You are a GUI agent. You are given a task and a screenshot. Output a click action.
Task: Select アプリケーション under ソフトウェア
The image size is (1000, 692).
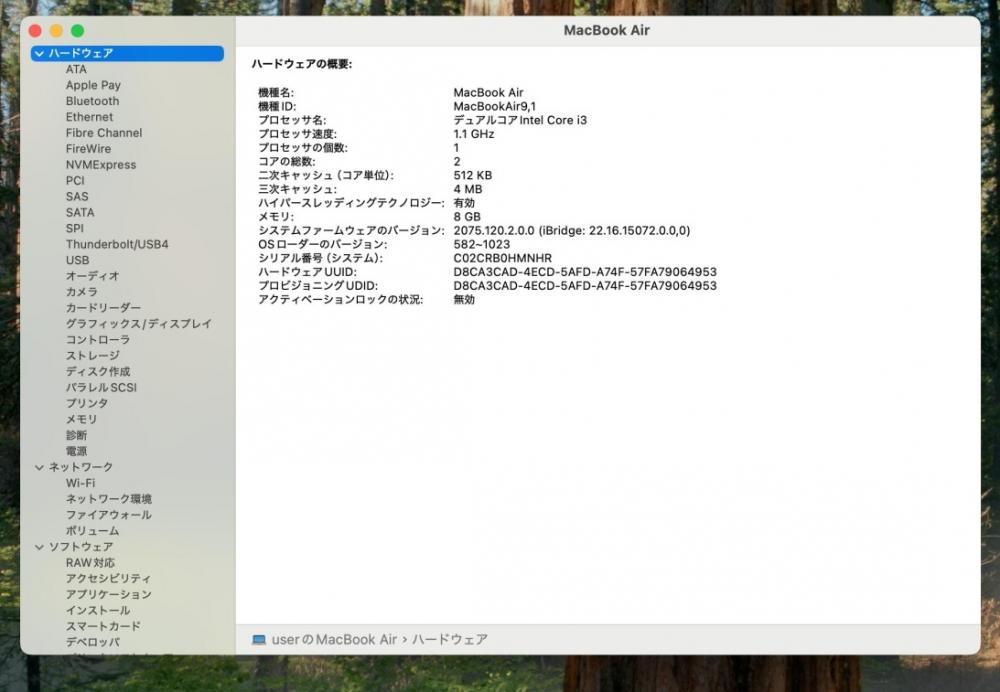point(108,595)
